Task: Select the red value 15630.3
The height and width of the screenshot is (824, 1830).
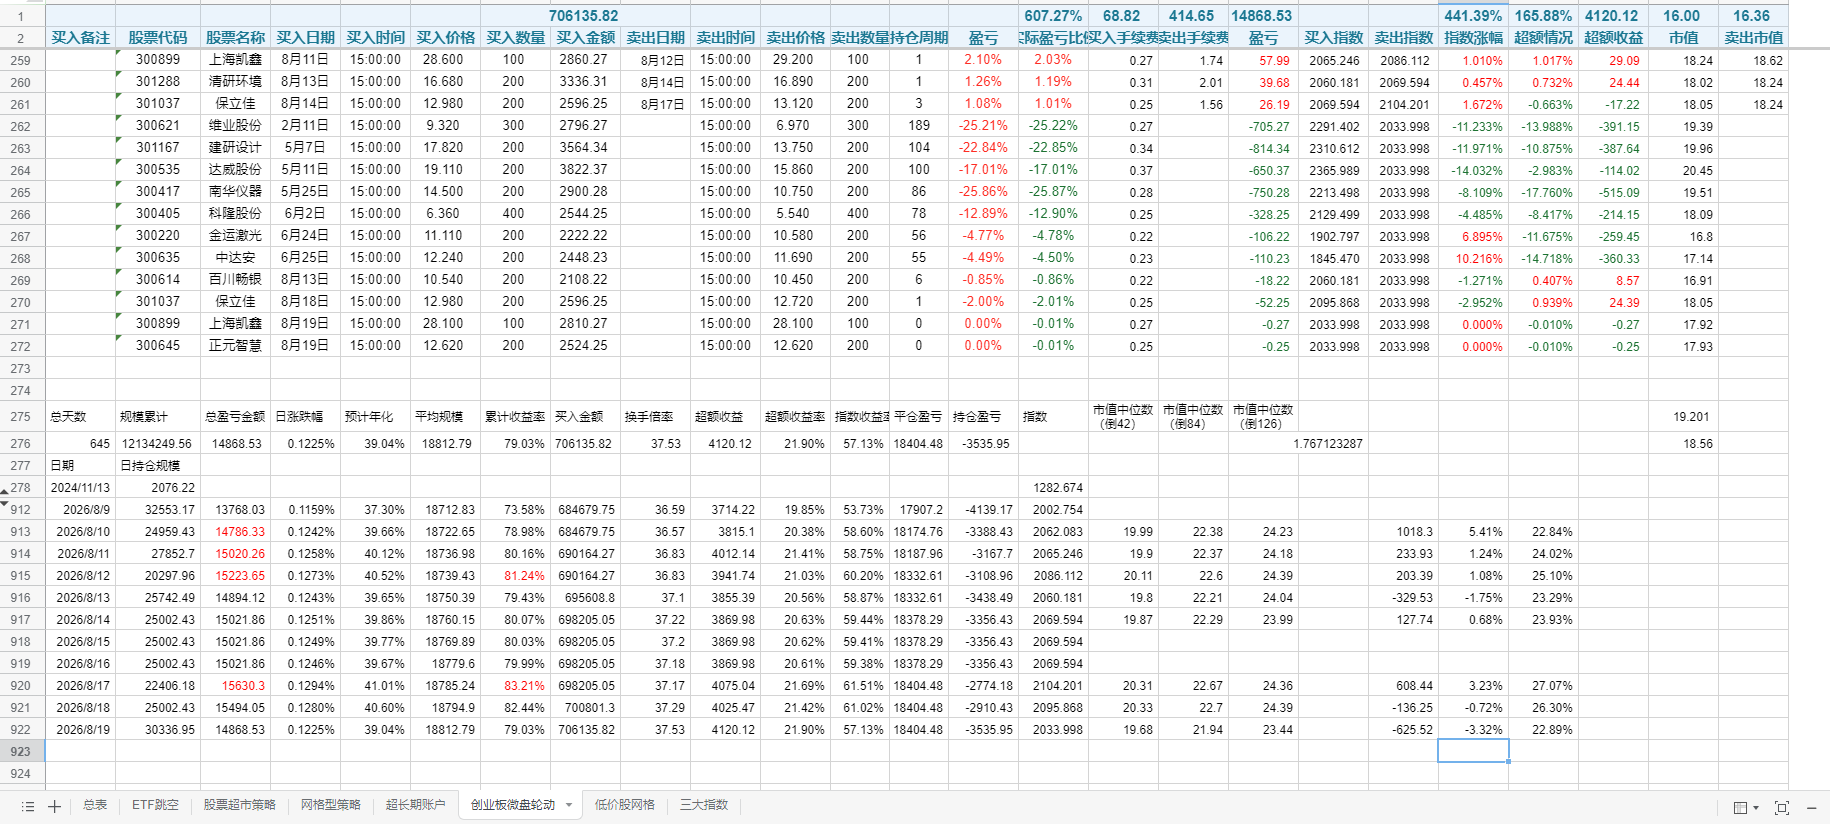Action: 236,685
